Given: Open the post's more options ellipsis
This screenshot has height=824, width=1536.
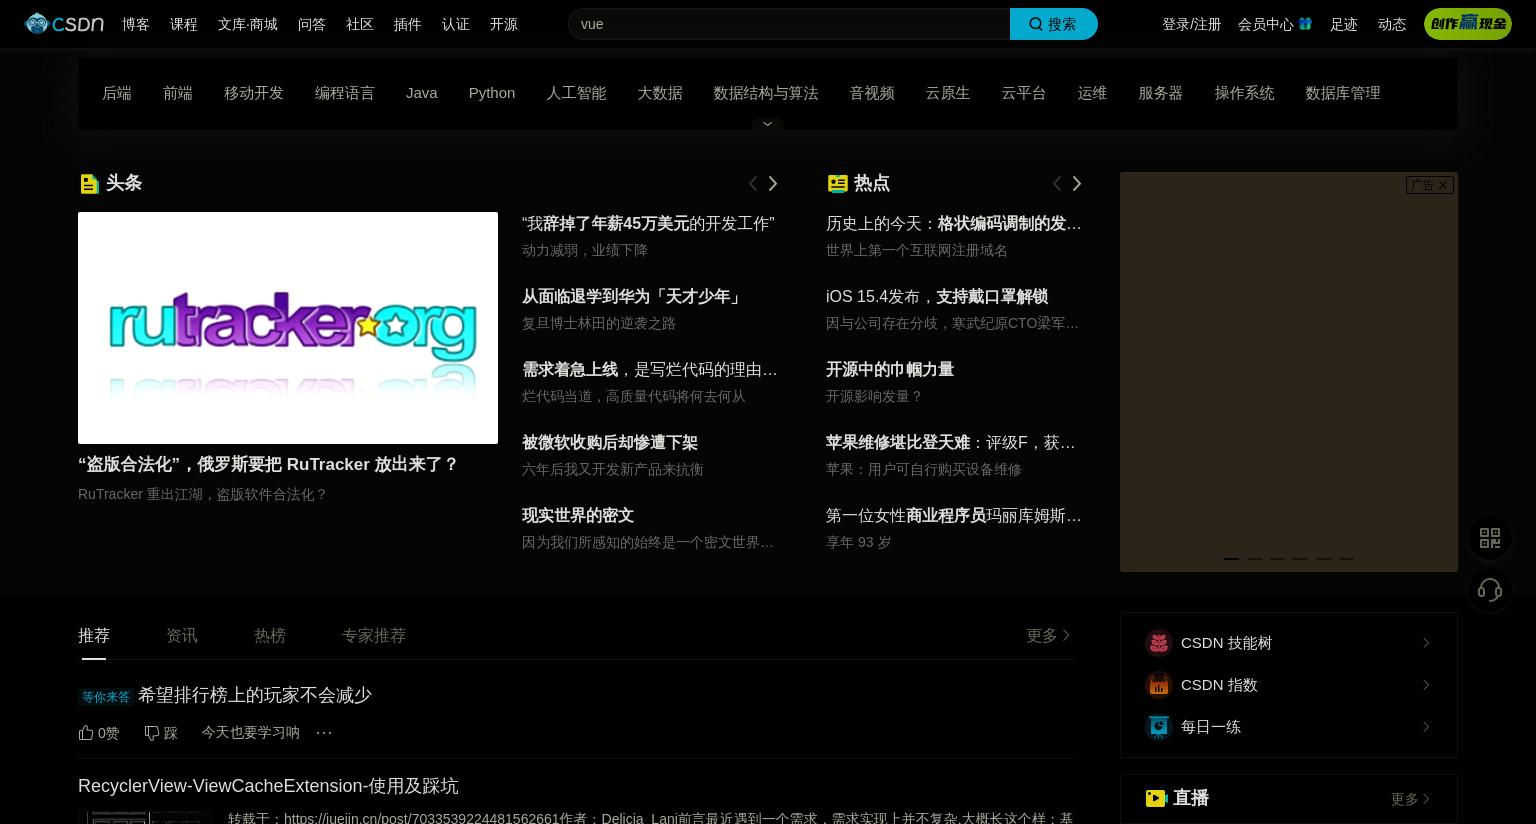Looking at the screenshot, I should coord(324,733).
